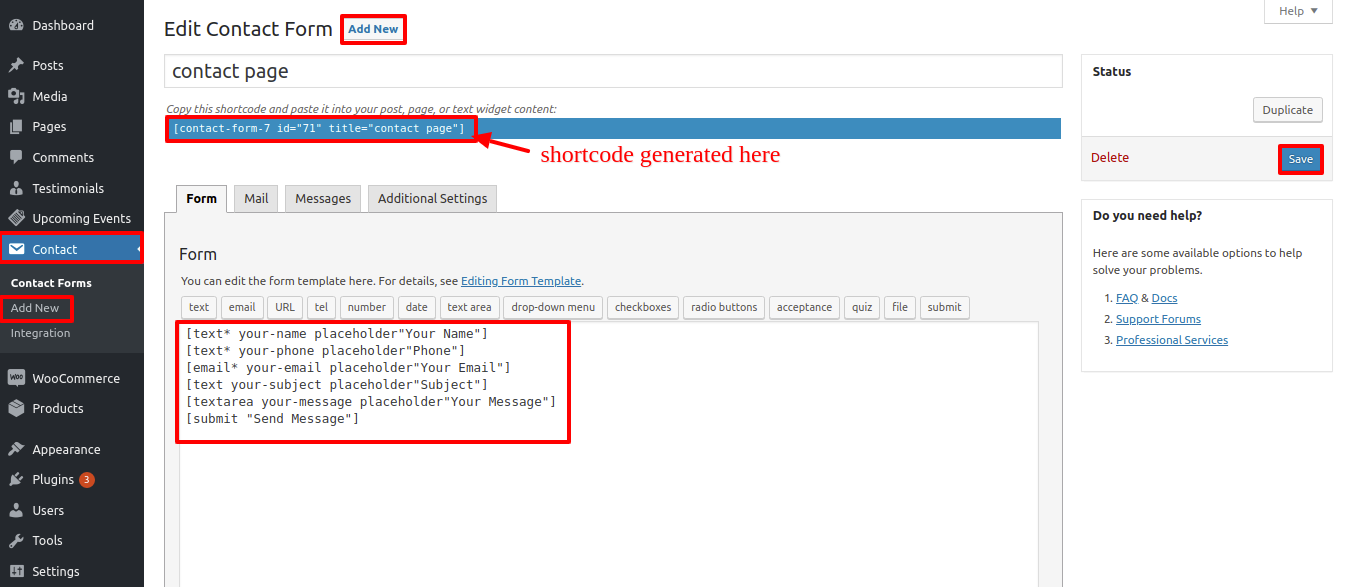Insert a number form tag

coord(367,307)
